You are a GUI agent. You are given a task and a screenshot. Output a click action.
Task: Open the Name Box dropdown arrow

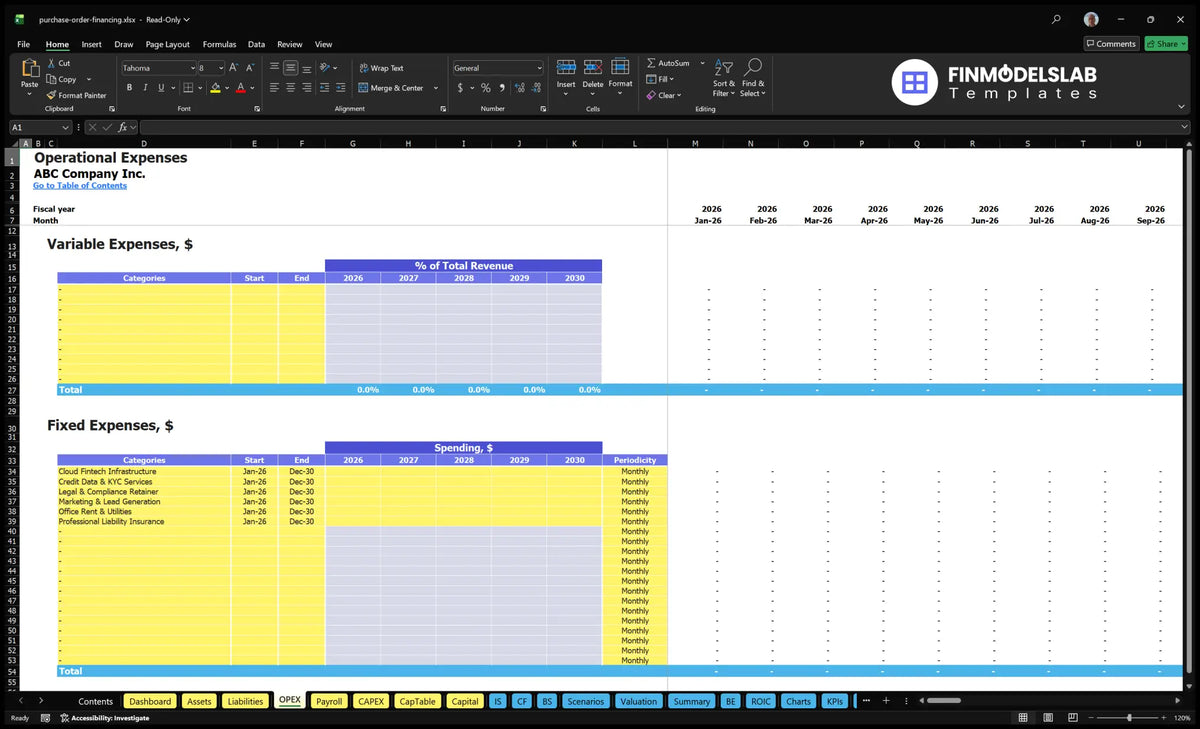pyautogui.click(x=66, y=127)
